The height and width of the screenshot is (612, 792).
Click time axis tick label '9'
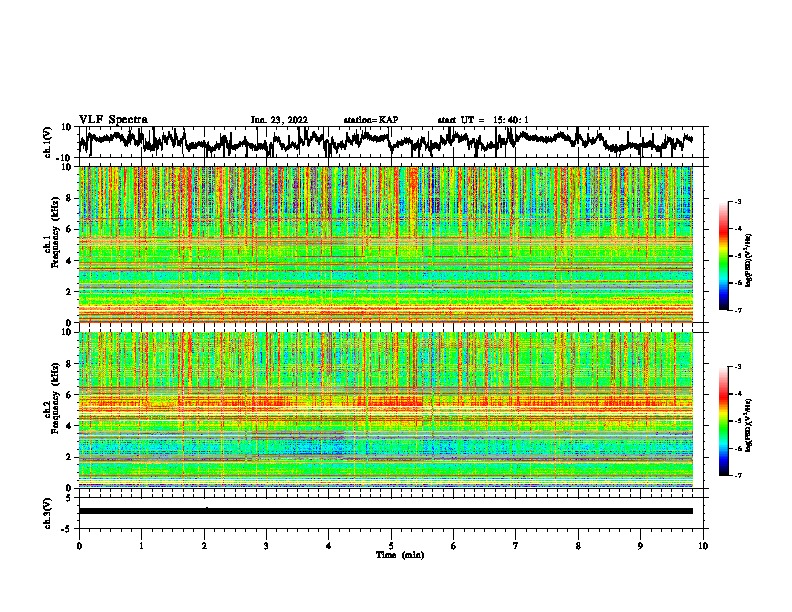(640, 546)
